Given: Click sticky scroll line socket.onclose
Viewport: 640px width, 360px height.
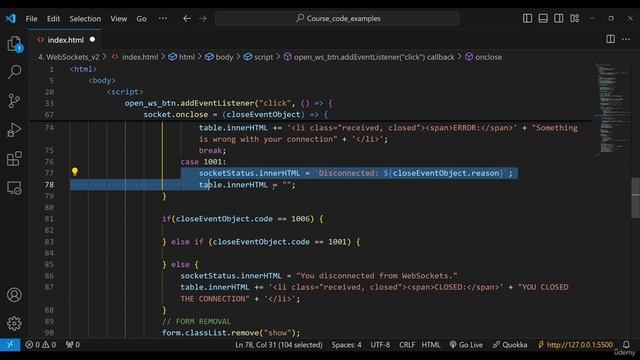Looking at the screenshot, I should click(236, 115).
